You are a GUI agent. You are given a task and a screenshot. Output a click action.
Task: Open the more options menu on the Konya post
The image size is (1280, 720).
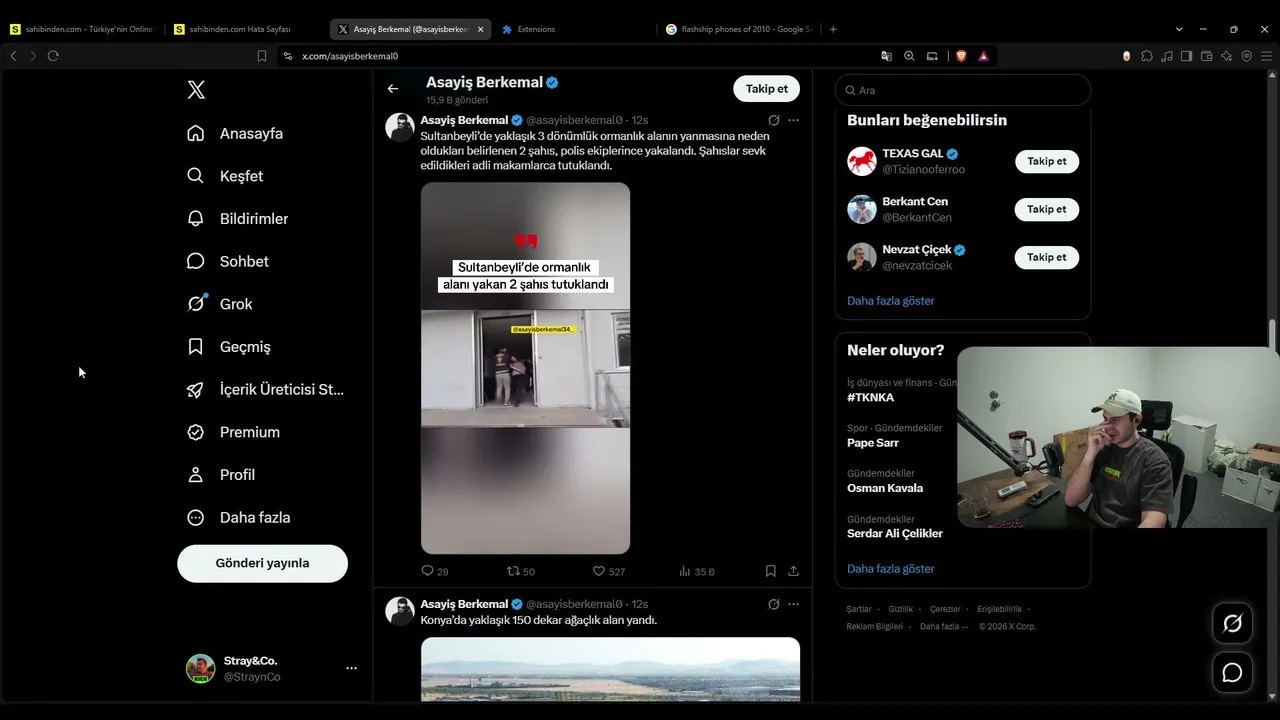(793, 604)
